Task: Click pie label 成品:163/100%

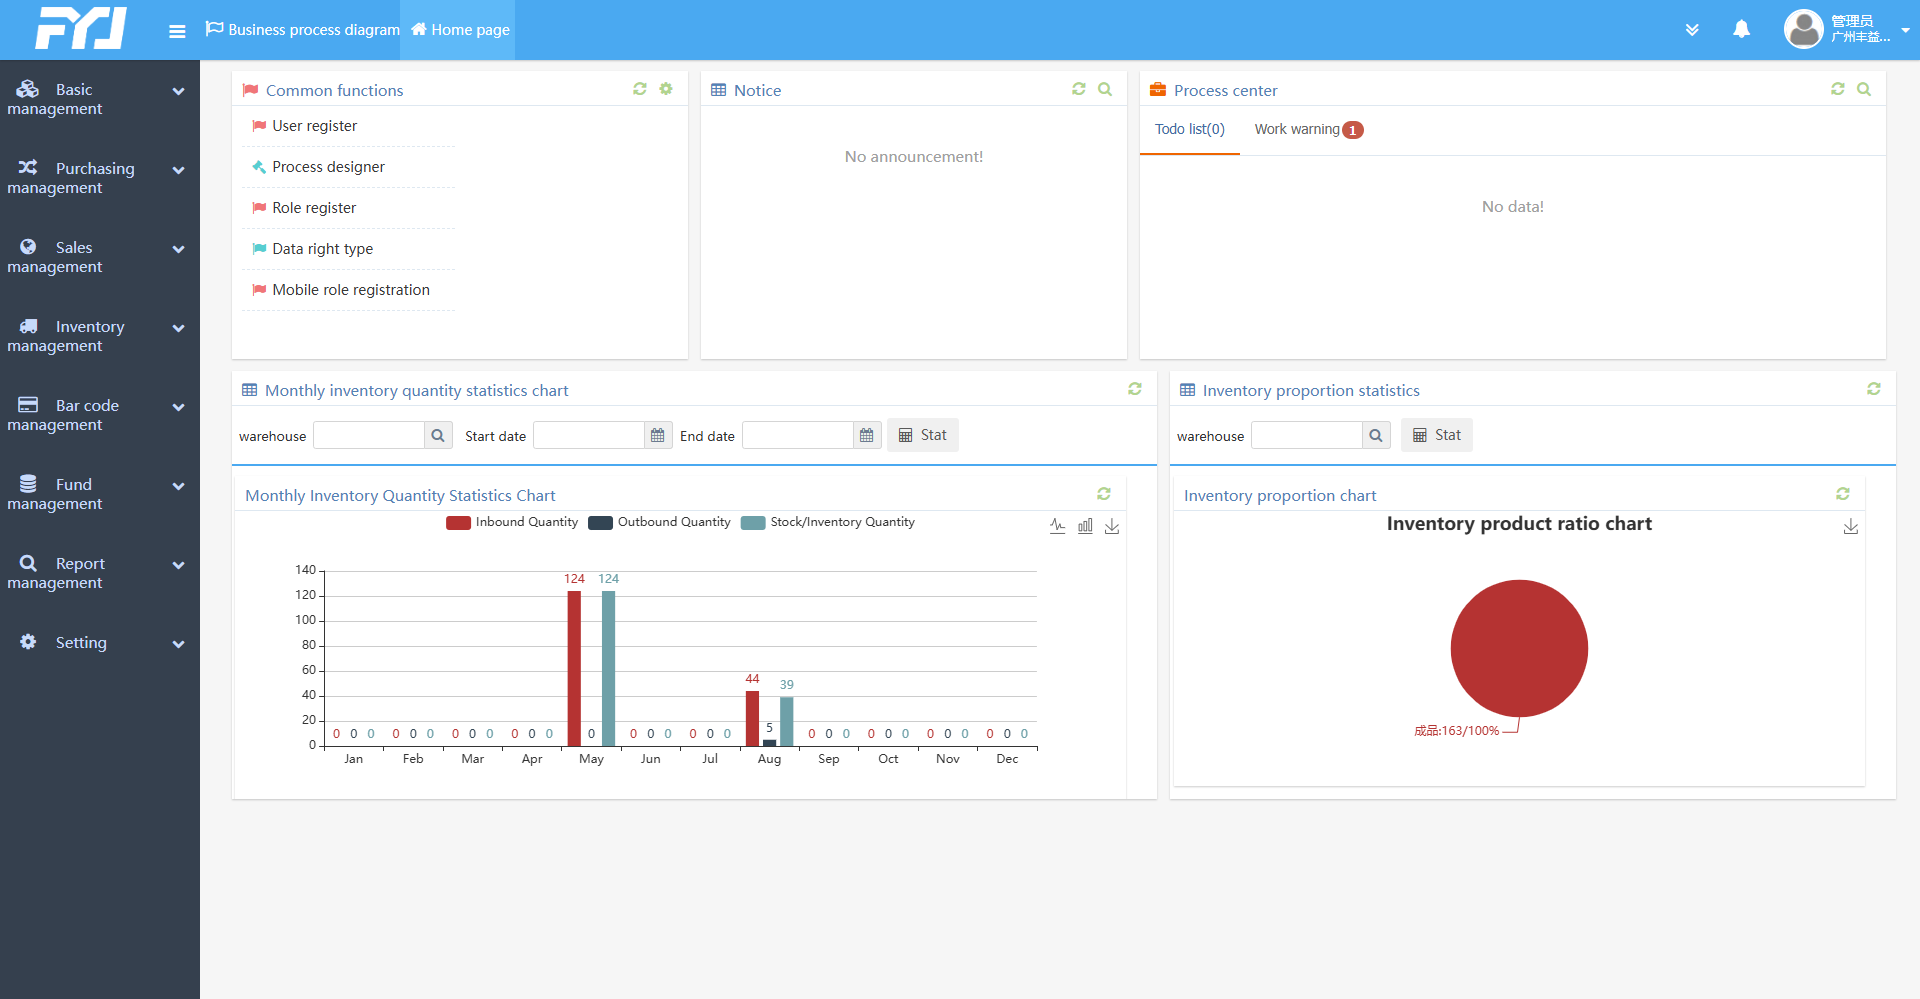Action: click(x=1456, y=731)
